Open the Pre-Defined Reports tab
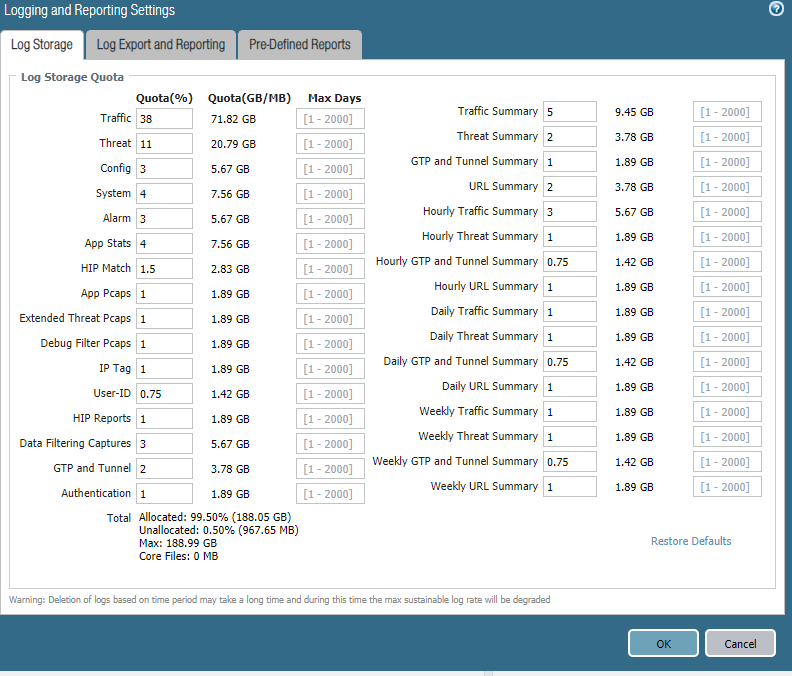The width and height of the screenshot is (792, 676). coord(300,45)
